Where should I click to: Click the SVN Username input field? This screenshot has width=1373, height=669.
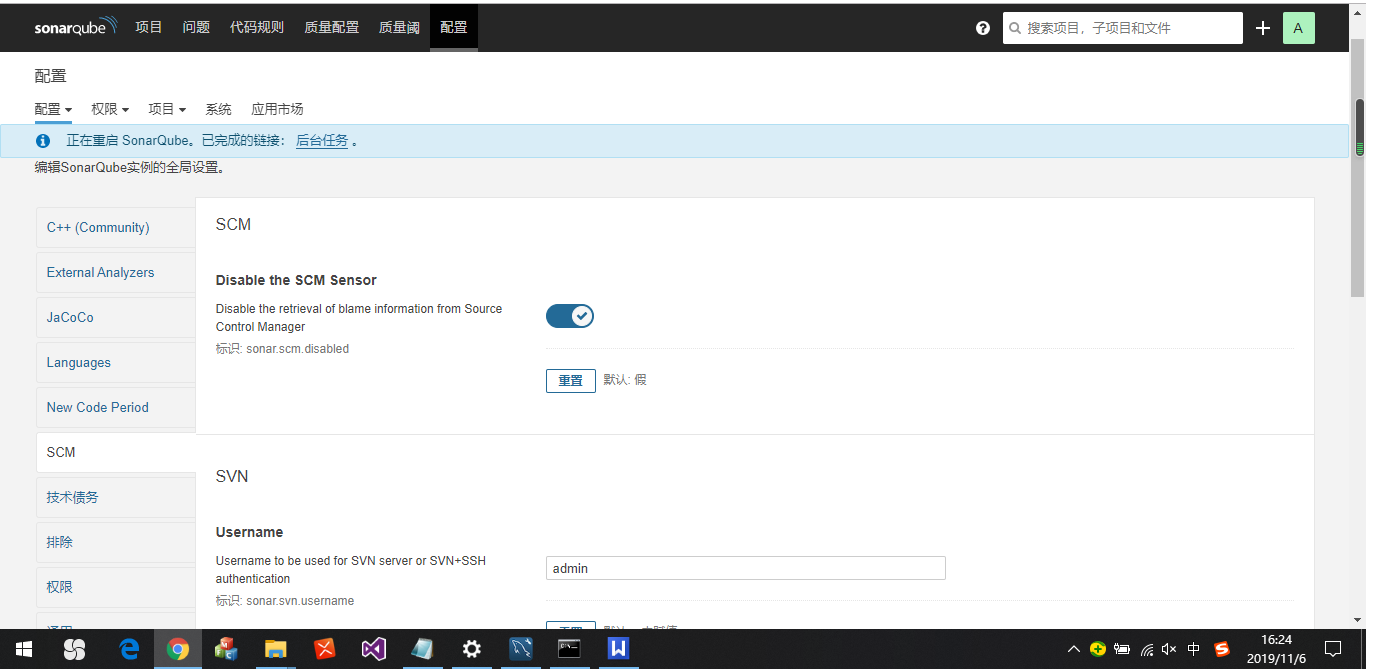pyautogui.click(x=745, y=568)
